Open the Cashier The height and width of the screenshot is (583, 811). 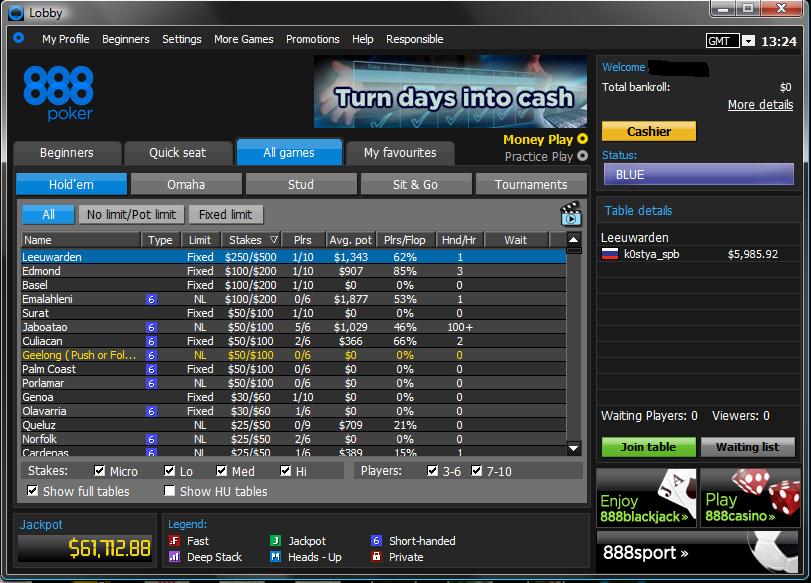(649, 131)
